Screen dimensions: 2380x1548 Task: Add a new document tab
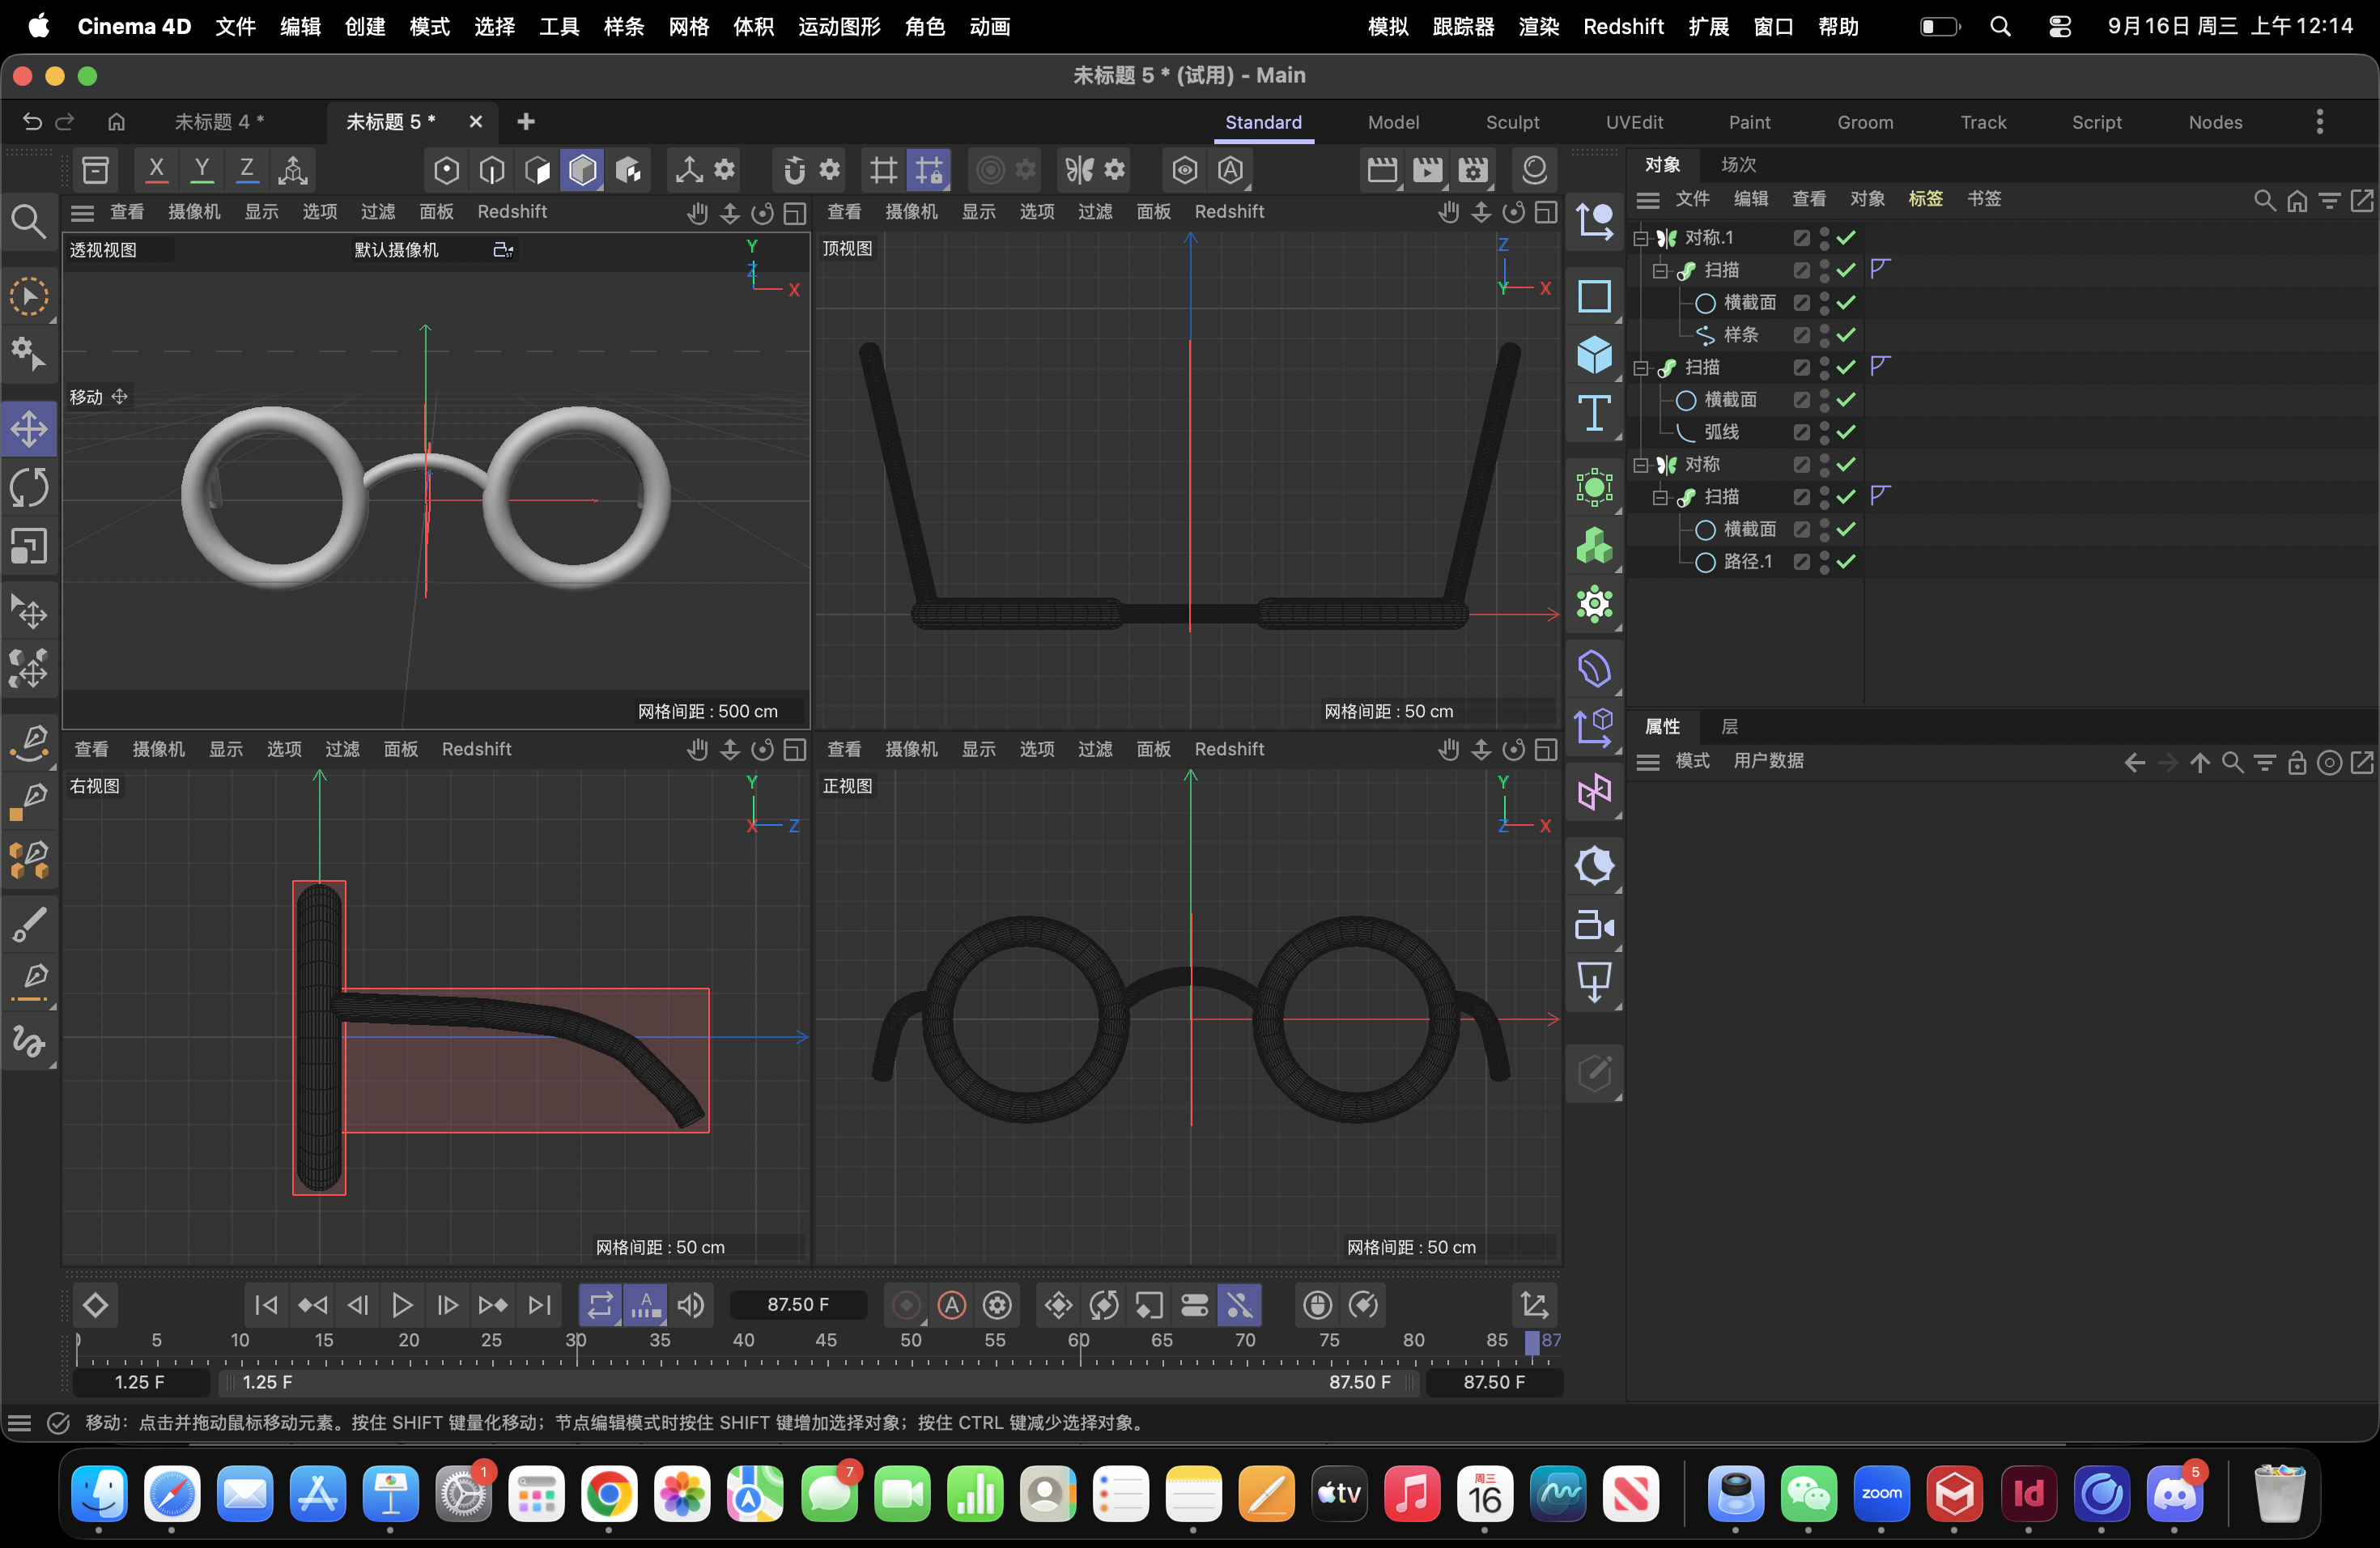(526, 122)
